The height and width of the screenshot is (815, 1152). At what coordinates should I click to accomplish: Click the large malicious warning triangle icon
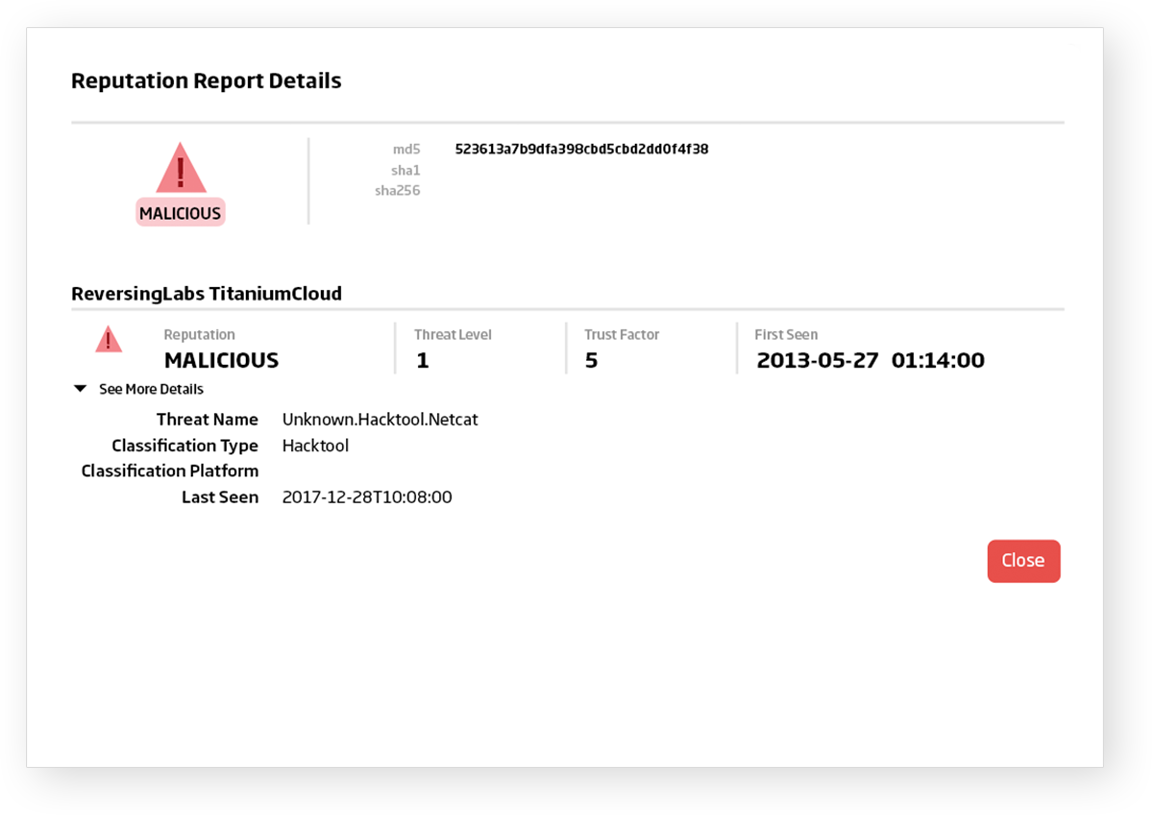[181, 168]
